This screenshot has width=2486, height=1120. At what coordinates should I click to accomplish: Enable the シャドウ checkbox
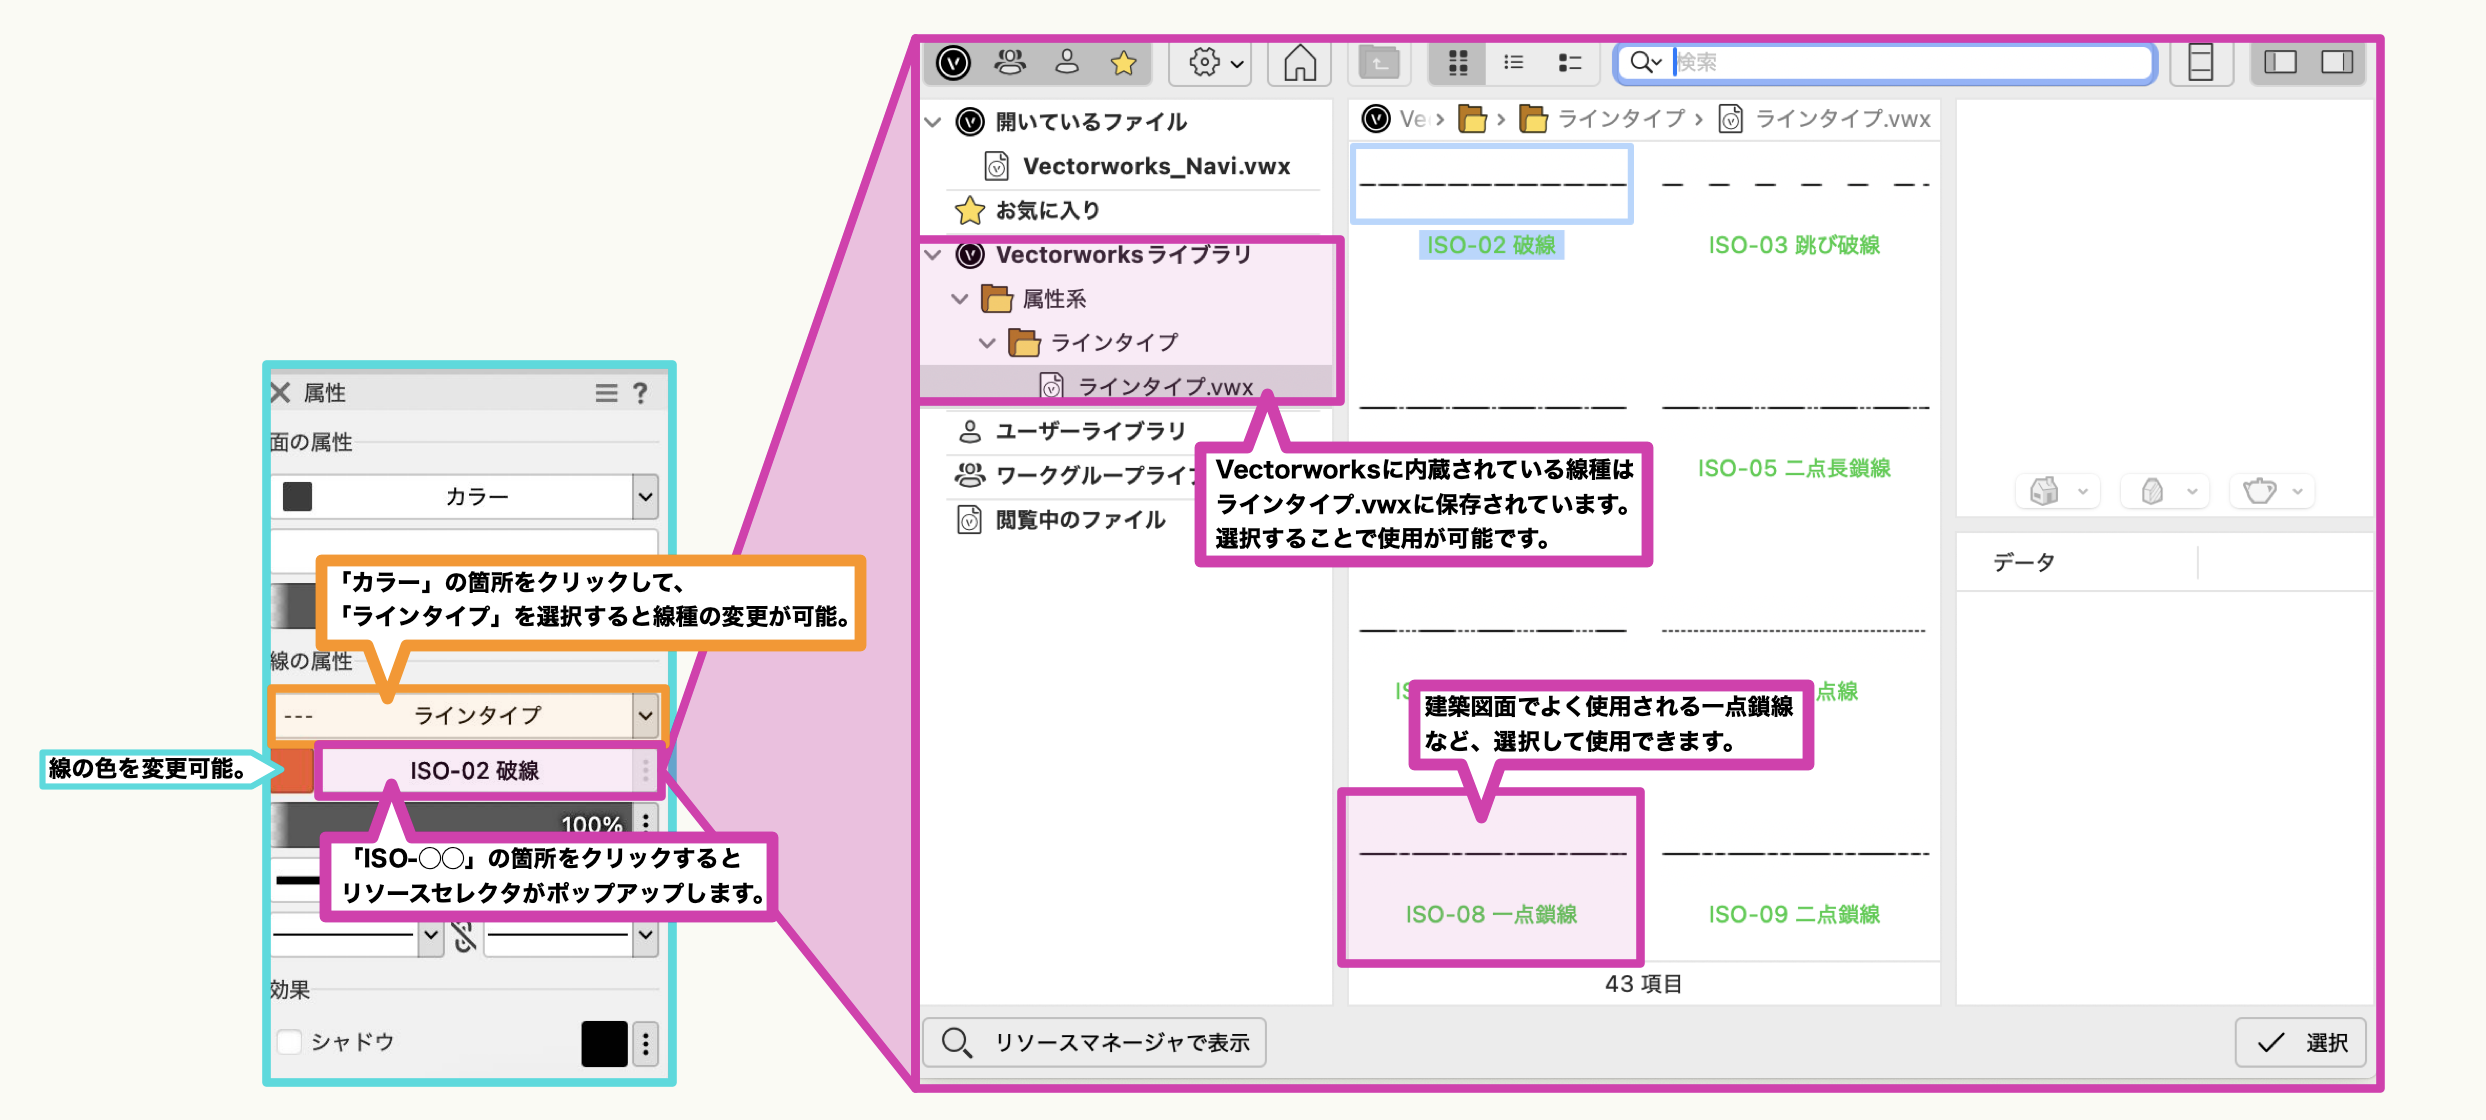click(290, 1042)
